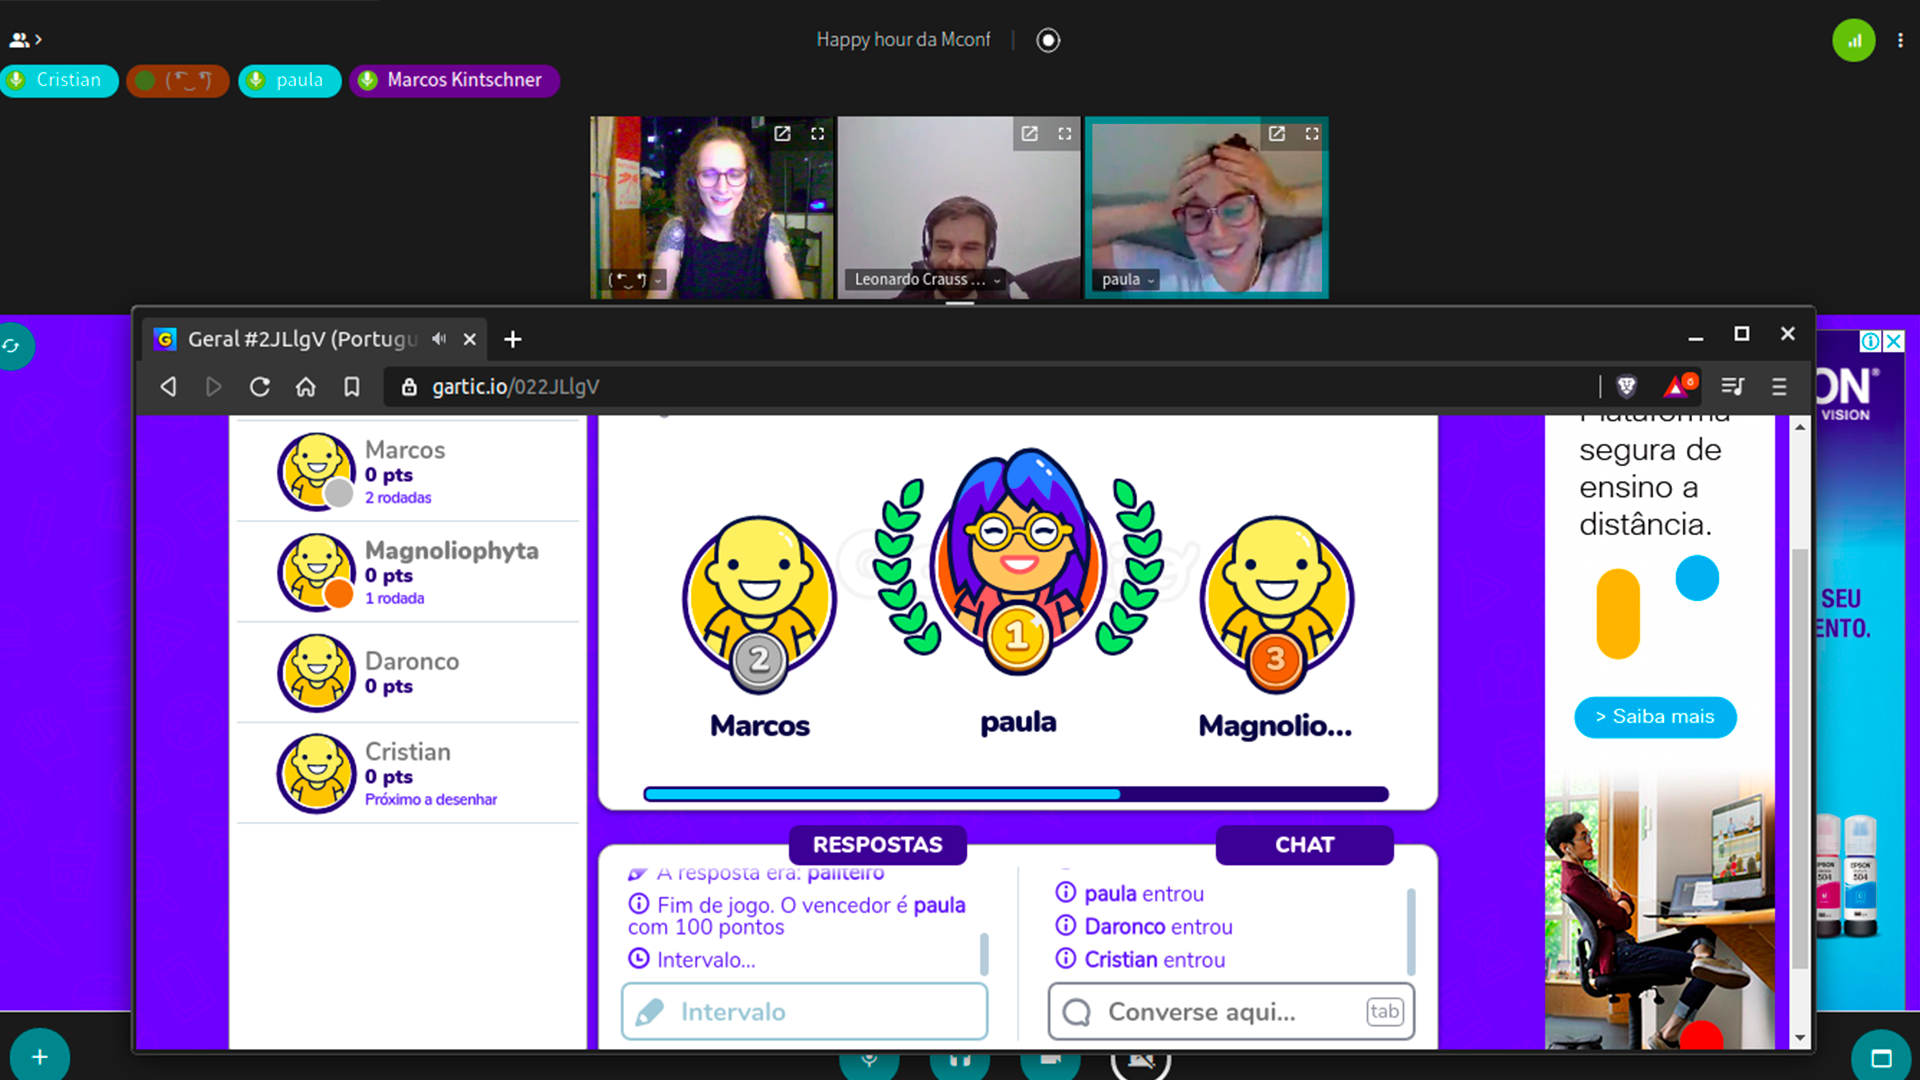Bookmark the gartic.io page

351,387
